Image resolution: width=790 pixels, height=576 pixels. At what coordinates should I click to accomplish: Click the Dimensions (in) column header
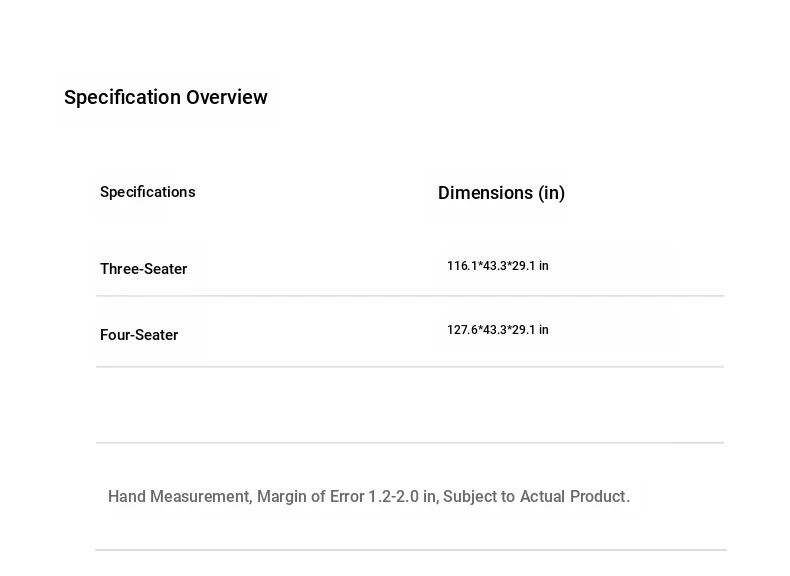point(501,193)
